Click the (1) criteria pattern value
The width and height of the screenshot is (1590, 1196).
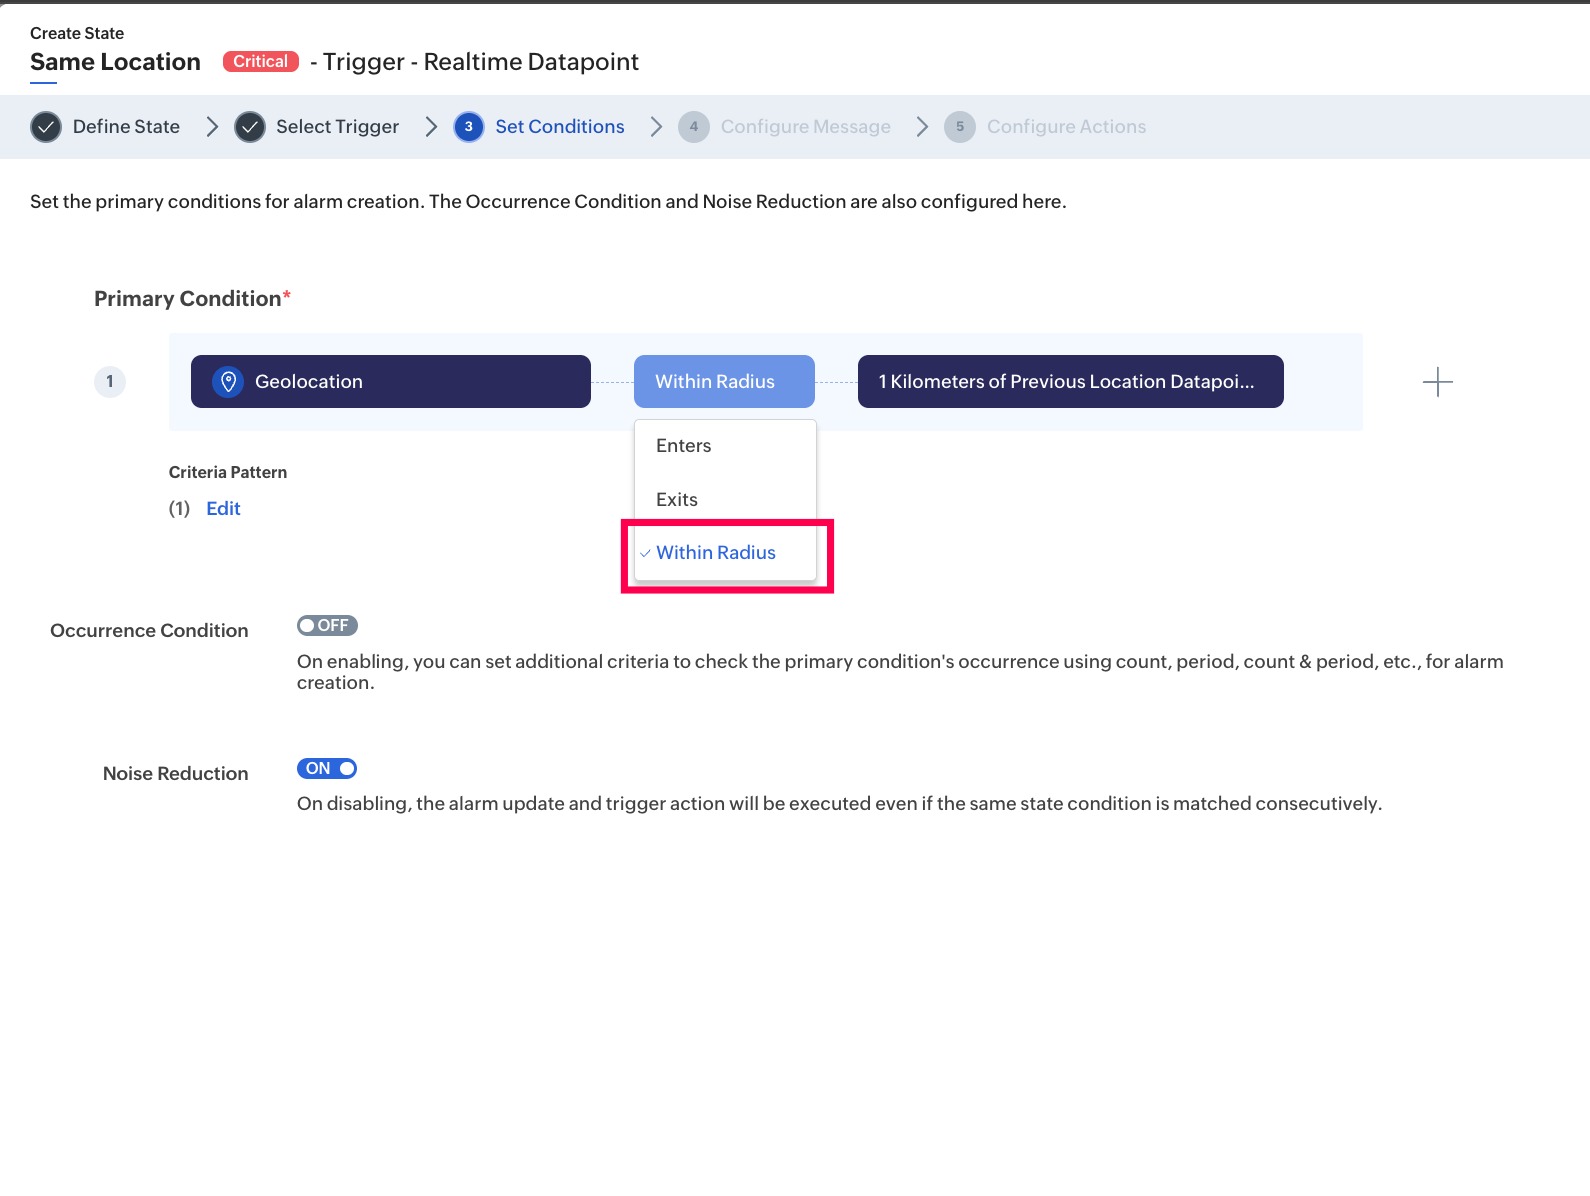tap(179, 509)
